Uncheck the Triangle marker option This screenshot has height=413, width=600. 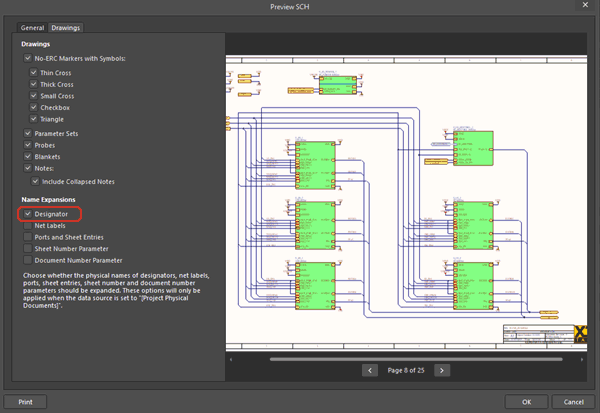(x=34, y=119)
